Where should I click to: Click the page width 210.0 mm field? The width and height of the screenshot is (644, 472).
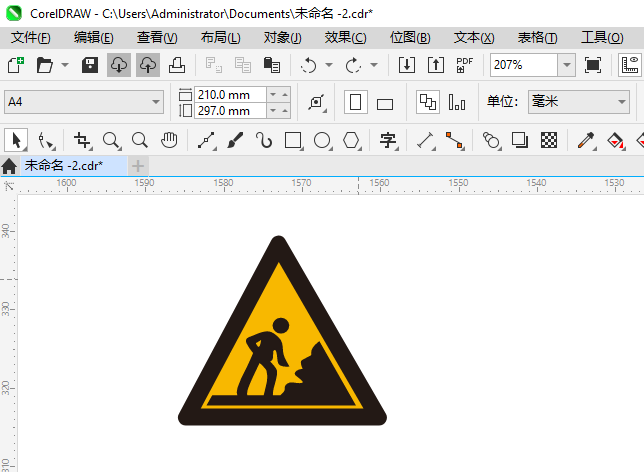tap(230, 94)
